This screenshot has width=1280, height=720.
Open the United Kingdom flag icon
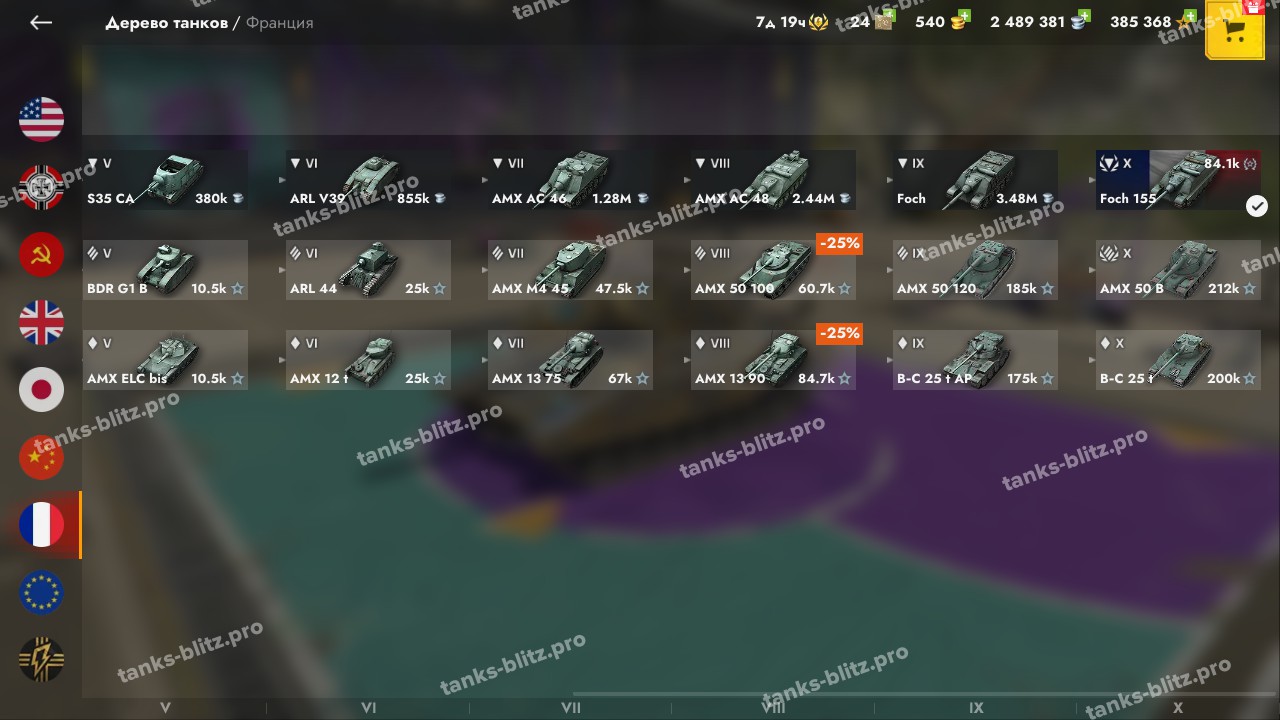pos(41,322)
